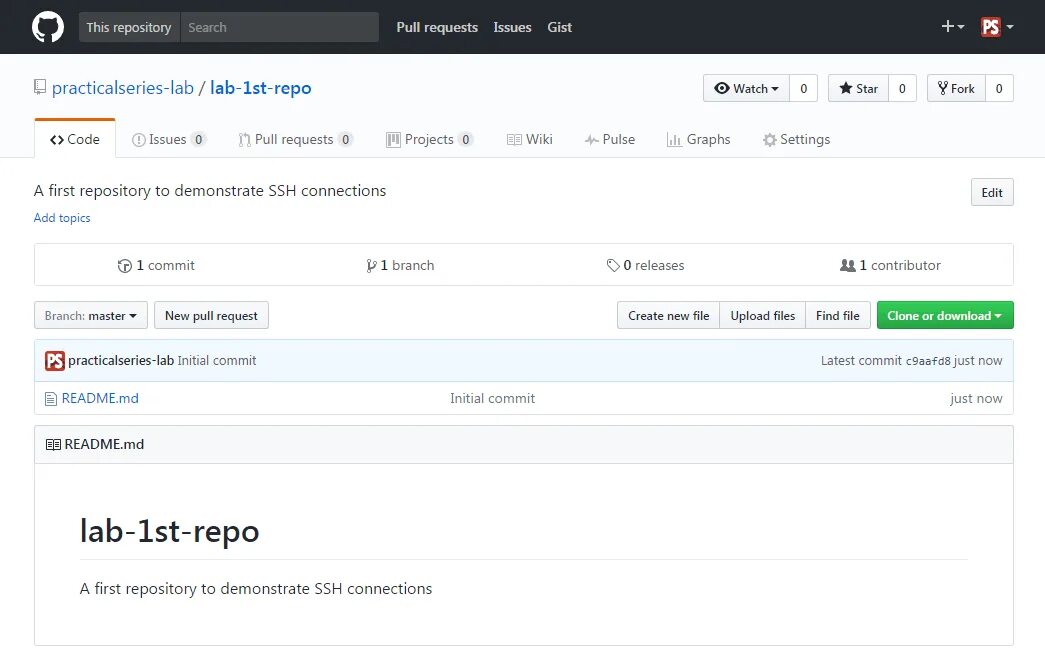This screenshot has height=669, width=1045.
Task: Click the Edit description button
Action: tap(991, 193)
